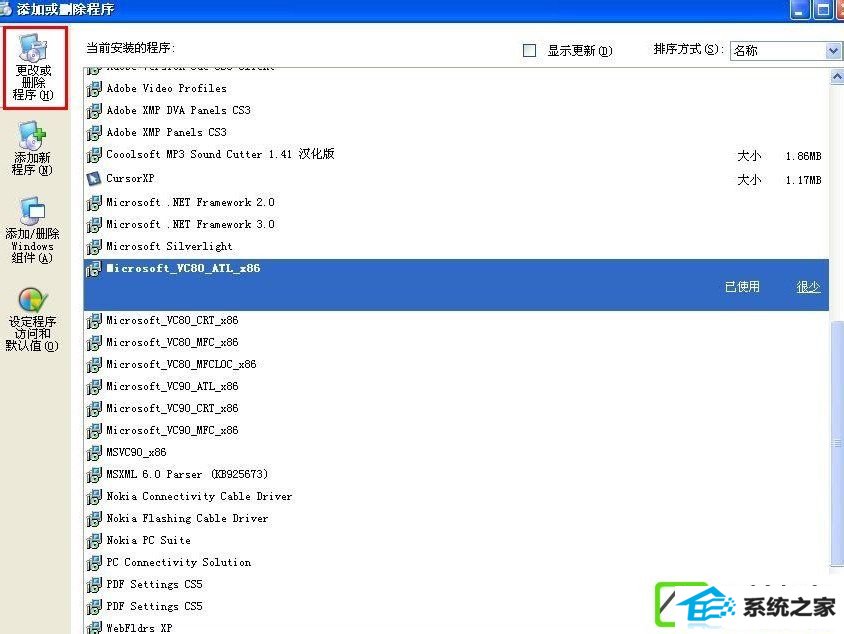This screenshot has width=844, height=634.
Task: Click the MSXML 6.0 Parser icon
Action: tap(94, 475)
